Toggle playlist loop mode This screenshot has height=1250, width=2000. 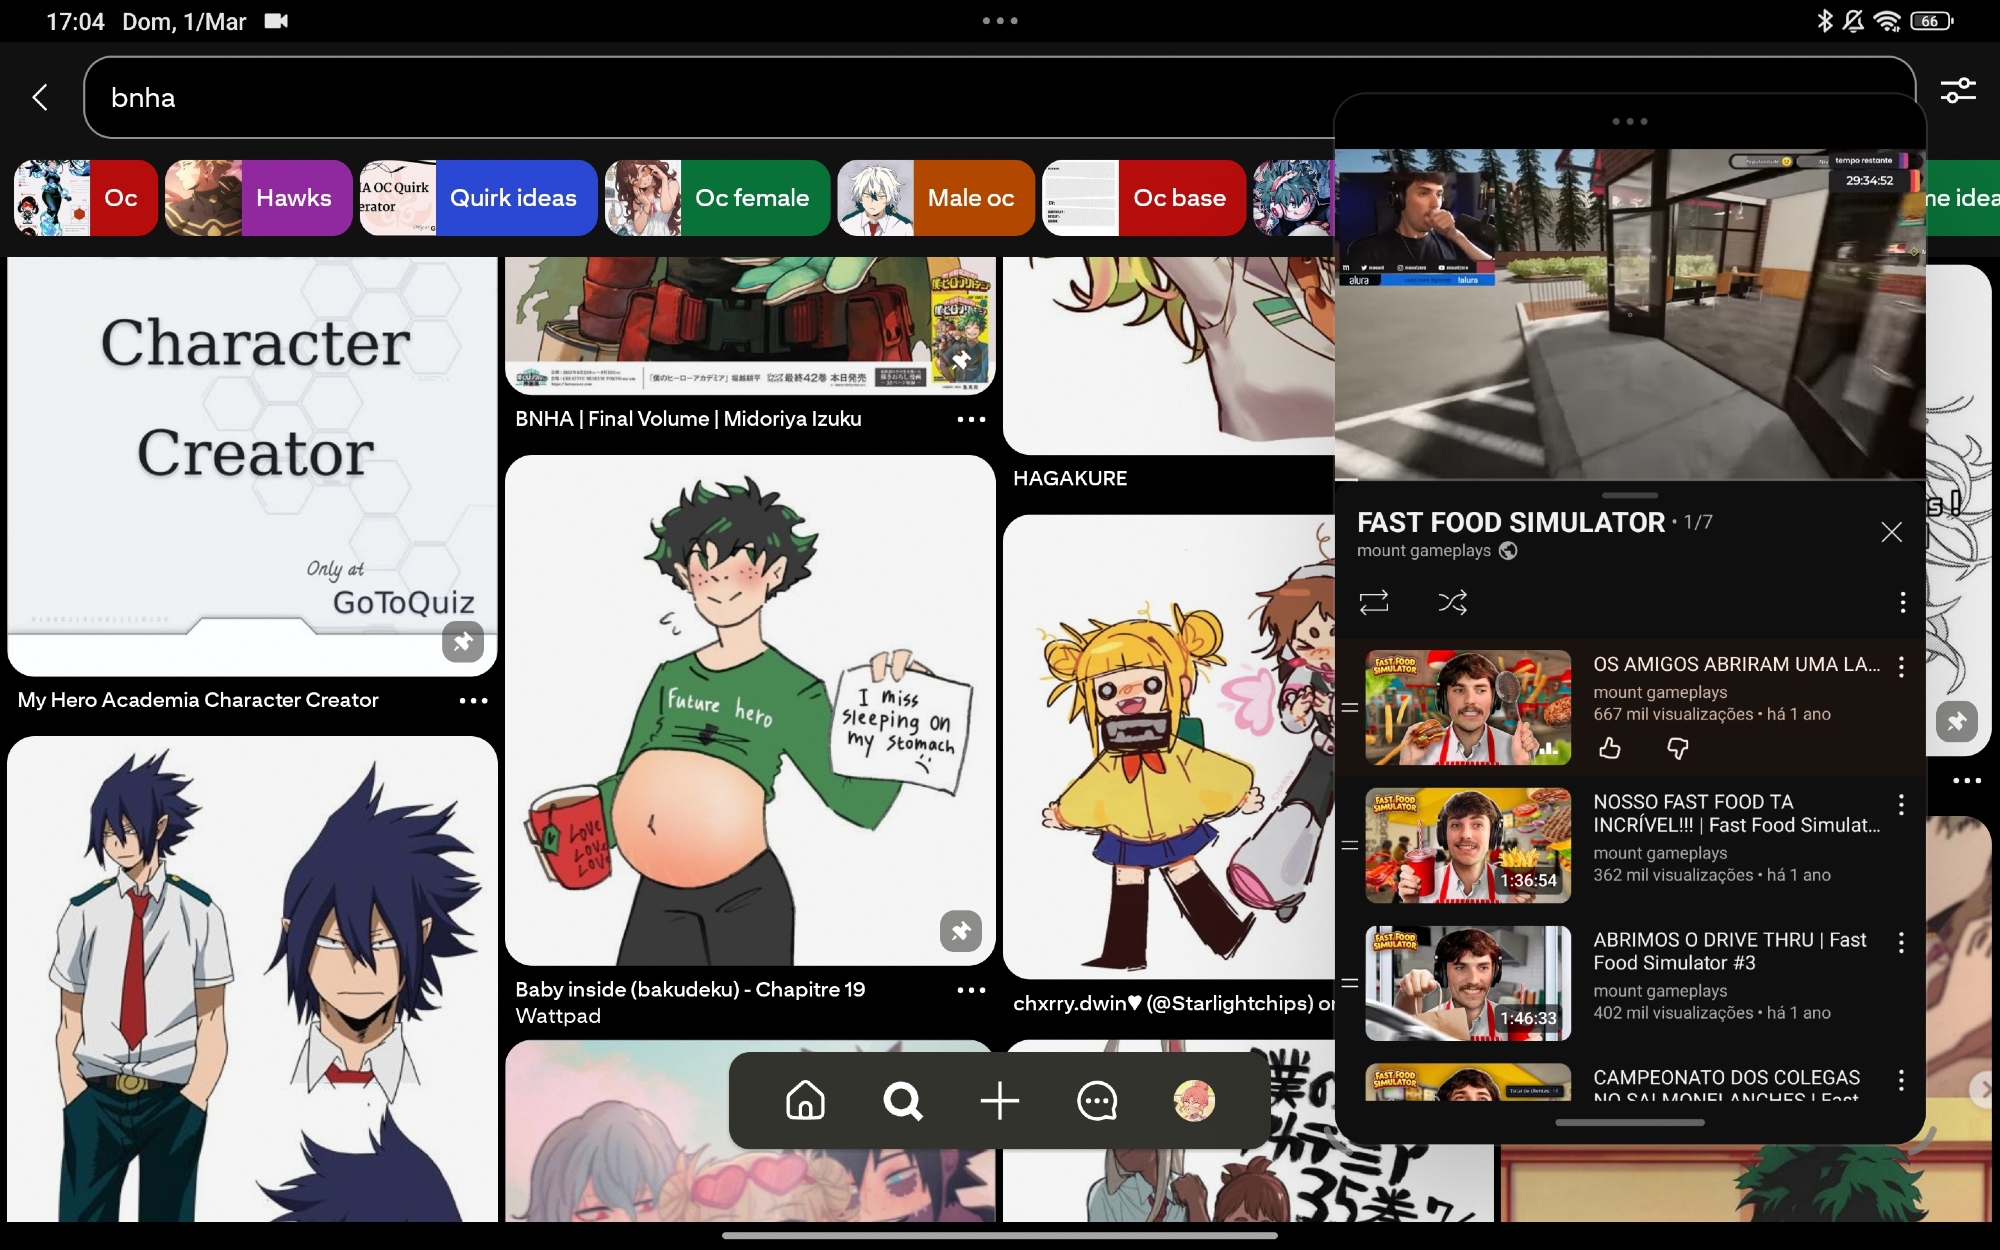(x=1374, y=602)
